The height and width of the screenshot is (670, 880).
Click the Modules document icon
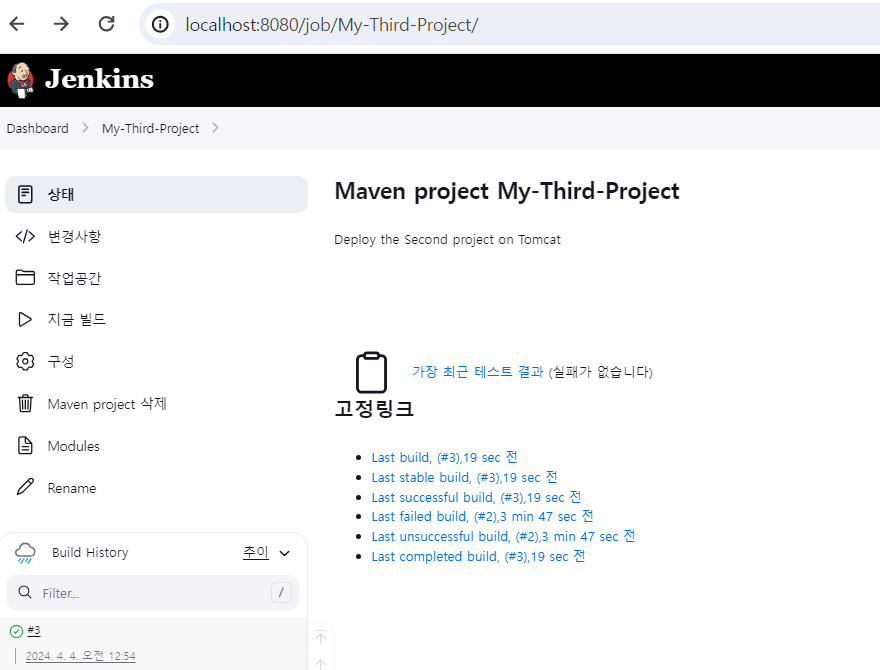click(x=25, y=445)
